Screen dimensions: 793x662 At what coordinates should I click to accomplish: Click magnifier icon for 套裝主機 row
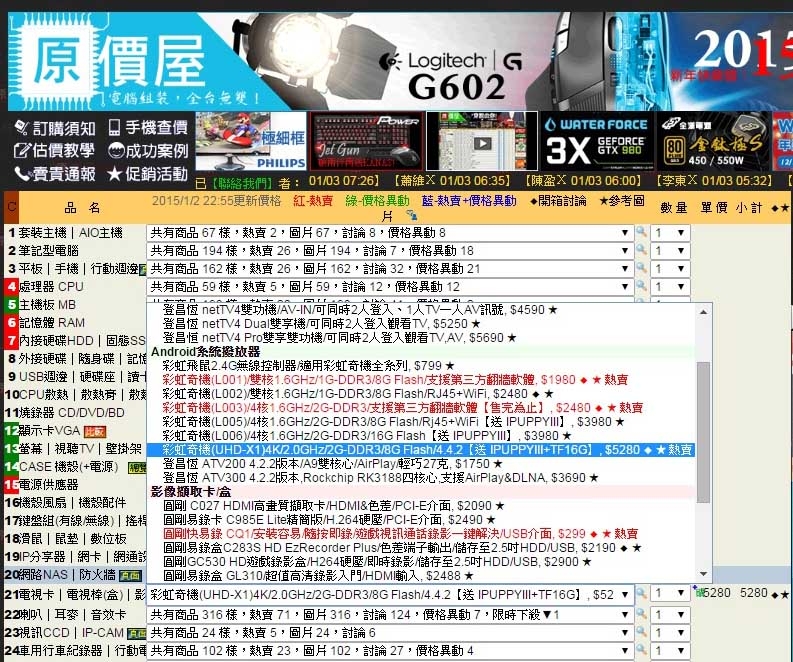(641, 232)
